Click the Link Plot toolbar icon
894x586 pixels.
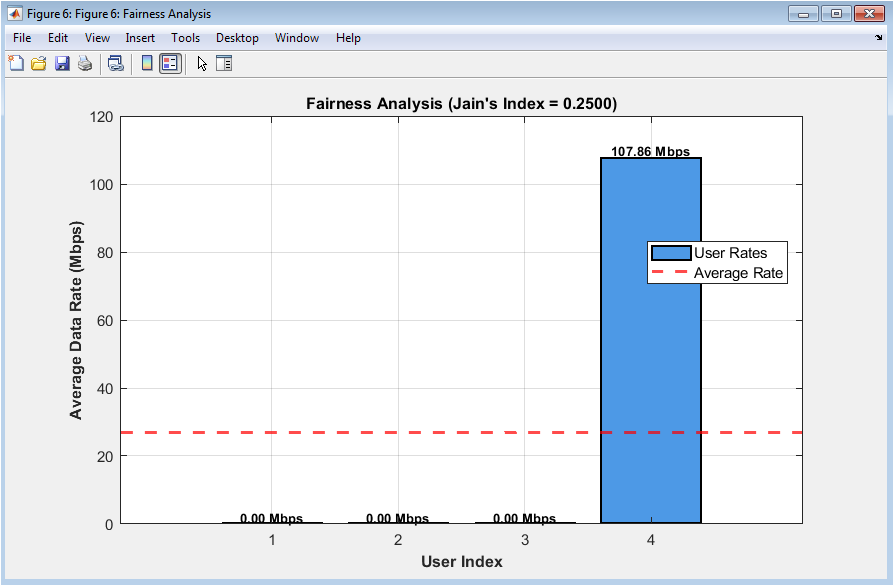click(x=116, y=64)
